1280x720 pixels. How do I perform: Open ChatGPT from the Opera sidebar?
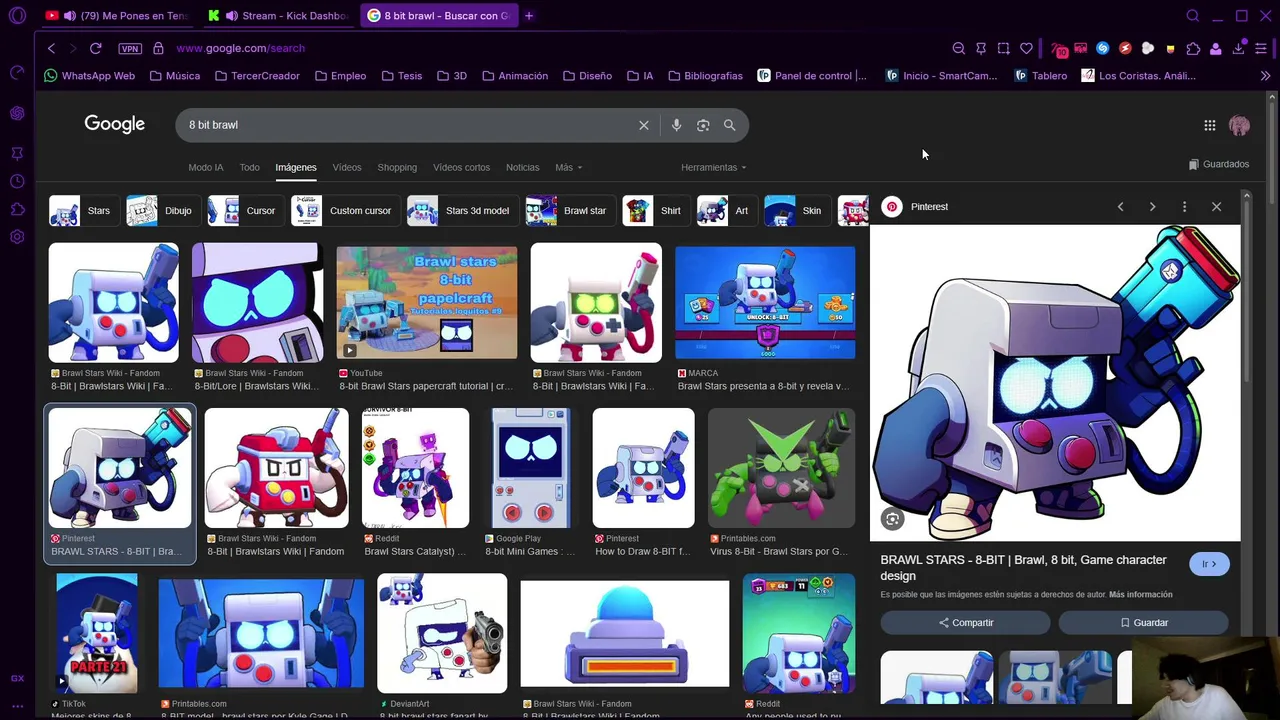tap(17, 113)
